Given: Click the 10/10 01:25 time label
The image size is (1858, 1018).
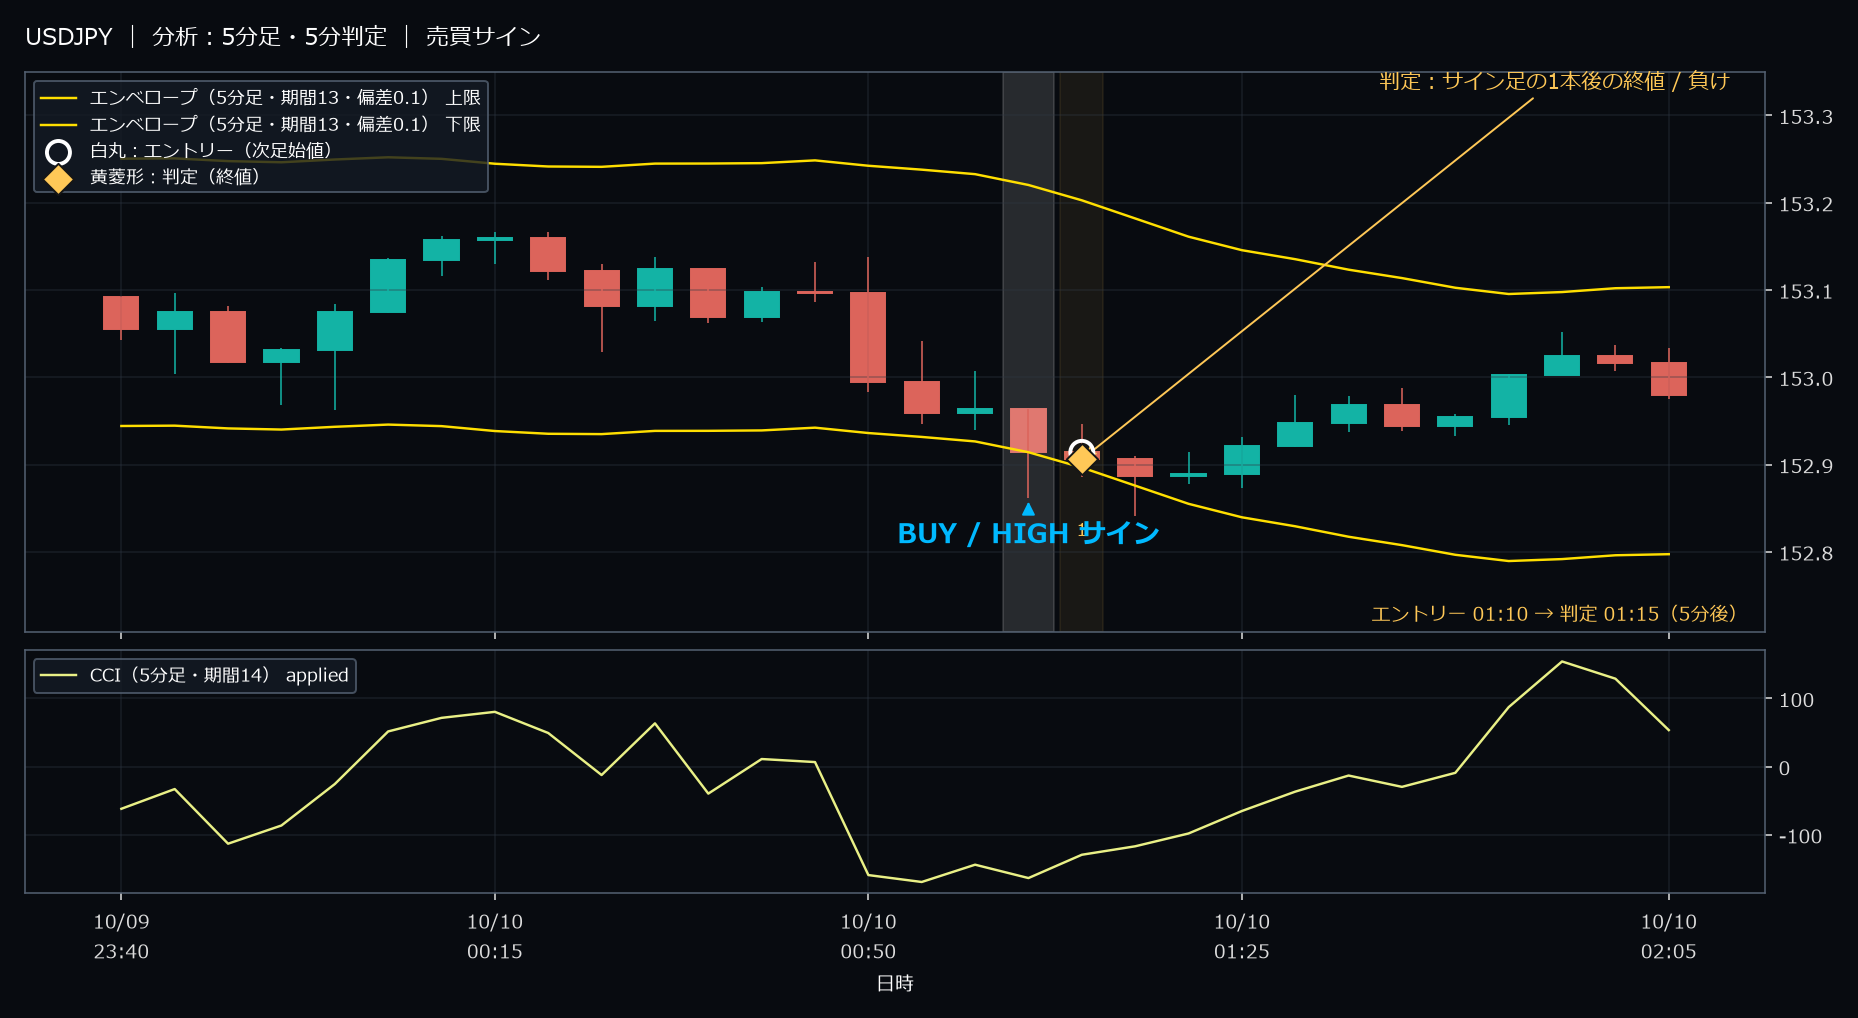Looking at the screenshot, I should click(x=1242, y=937).
